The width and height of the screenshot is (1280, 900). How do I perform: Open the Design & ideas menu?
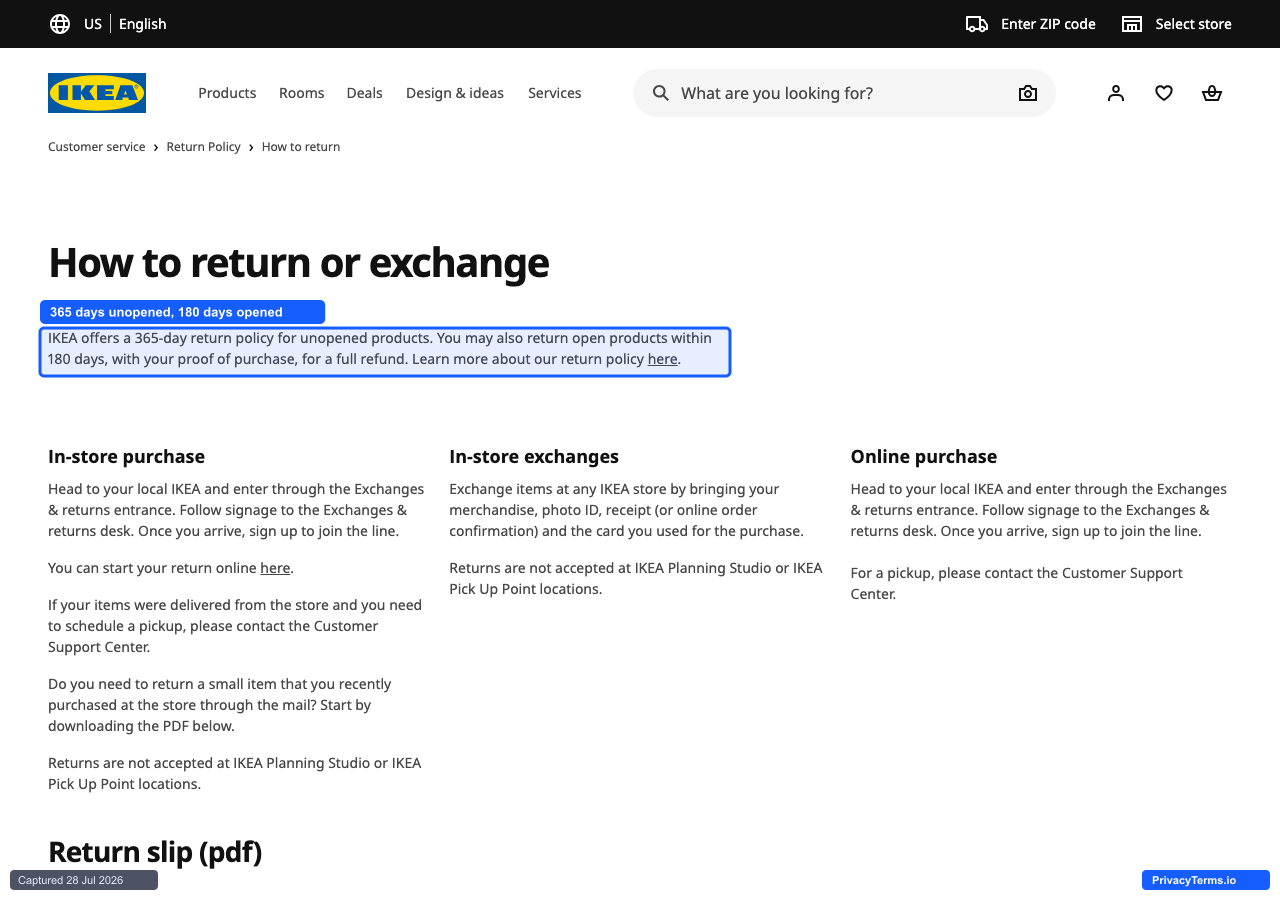455,93
